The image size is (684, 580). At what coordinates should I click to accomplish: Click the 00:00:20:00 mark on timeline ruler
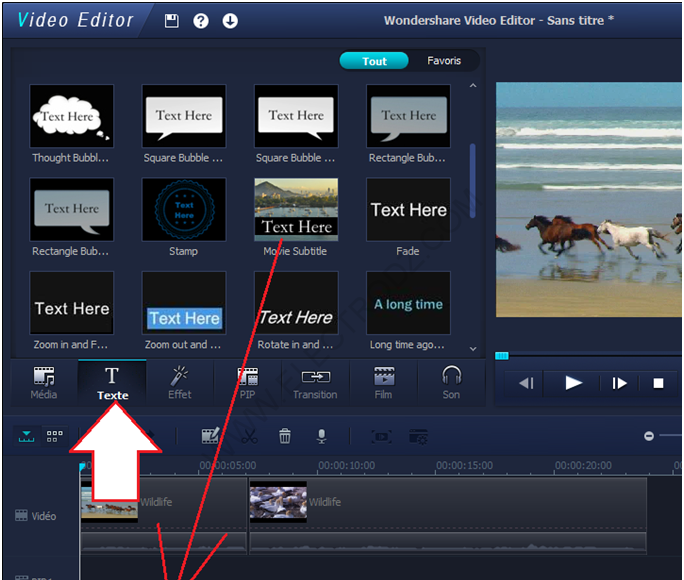[x=583, y=466]
